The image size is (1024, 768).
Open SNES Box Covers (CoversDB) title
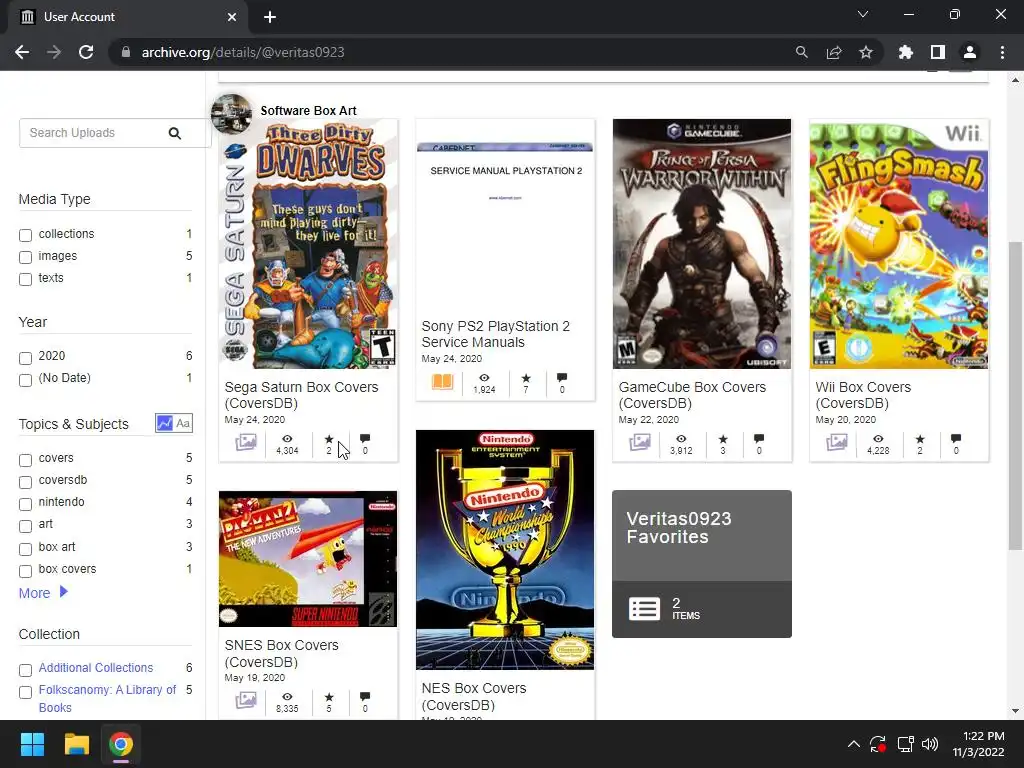pos(281,653)
